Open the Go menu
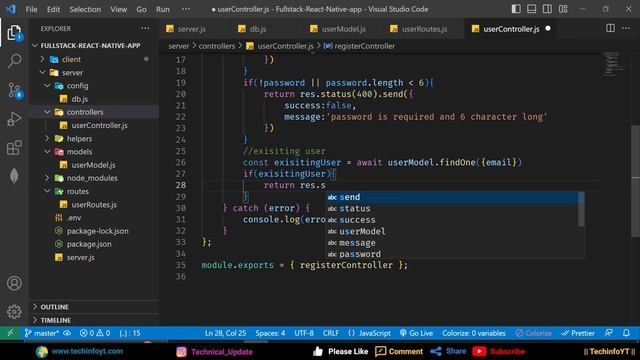 142,9
